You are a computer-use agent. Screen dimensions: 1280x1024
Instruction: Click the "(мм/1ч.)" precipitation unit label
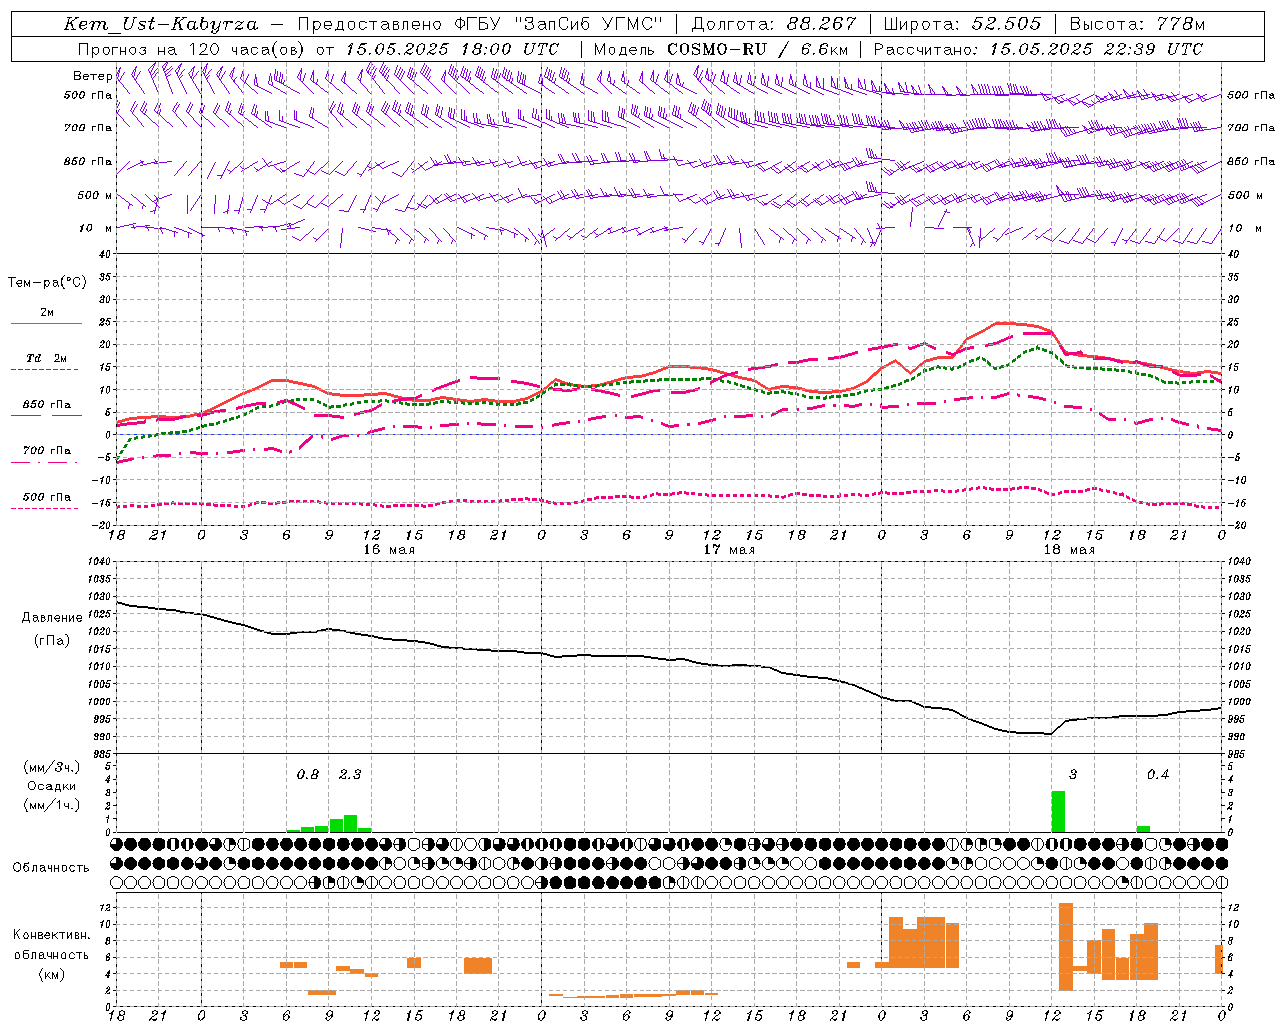pyautogui.click(x=51, y=805)
